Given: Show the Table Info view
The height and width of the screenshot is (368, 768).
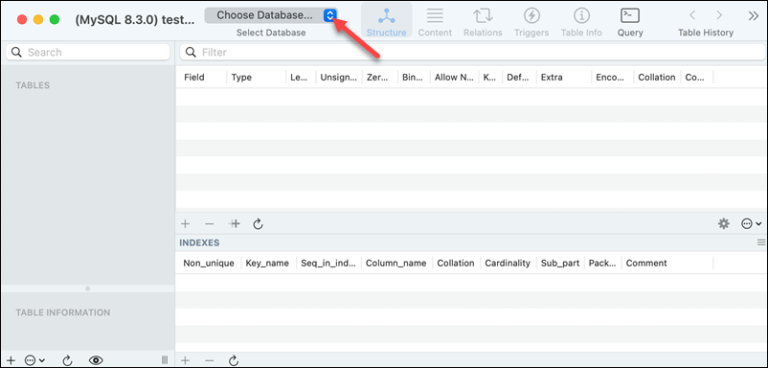Looking at the screenshot, I should 581,23.
